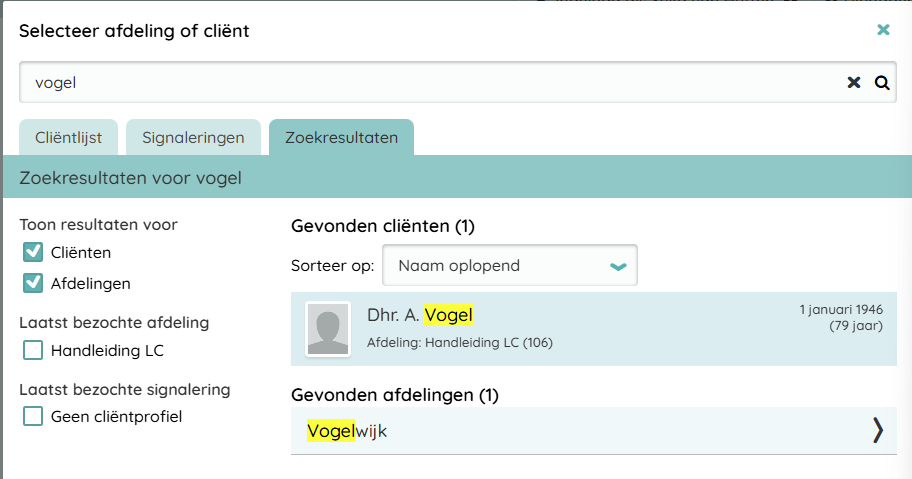Uncheck the Afdelingen checkbox

click(x=33, y=283)
